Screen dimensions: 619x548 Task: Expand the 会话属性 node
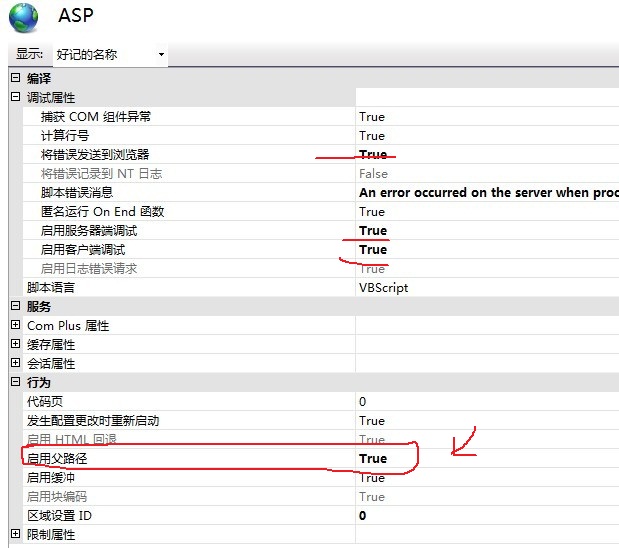coord(15,364)
